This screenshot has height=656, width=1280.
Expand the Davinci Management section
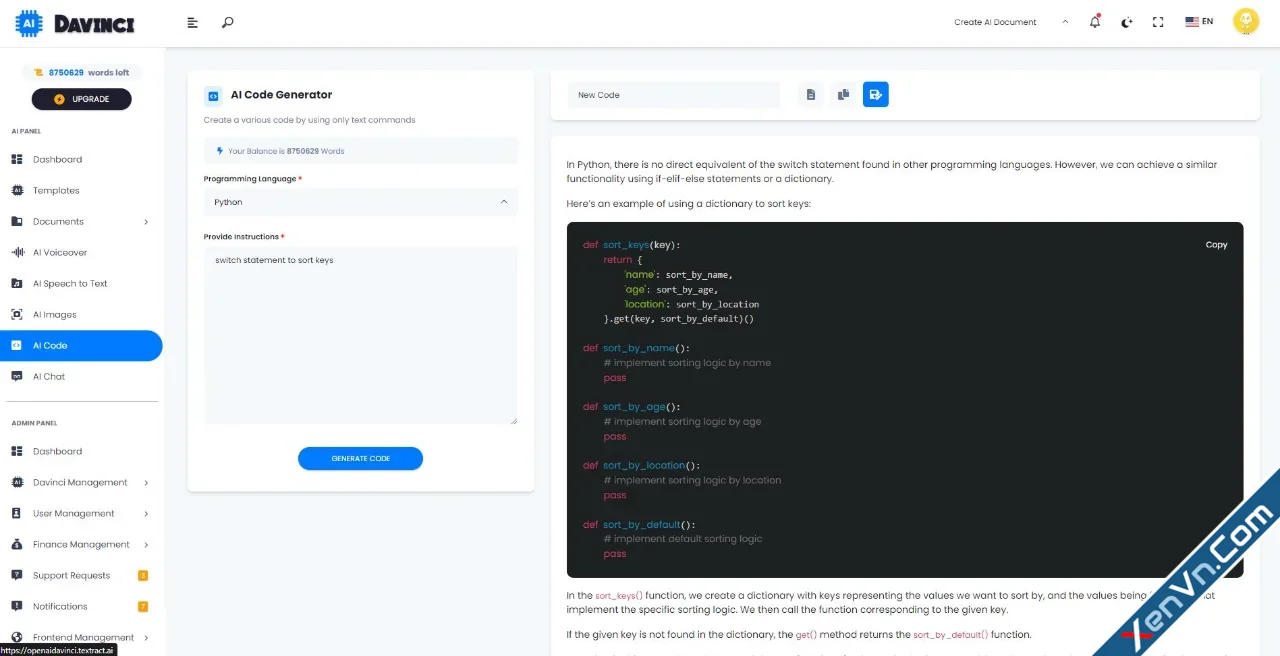pyautogui.click(x=80, y=482)
